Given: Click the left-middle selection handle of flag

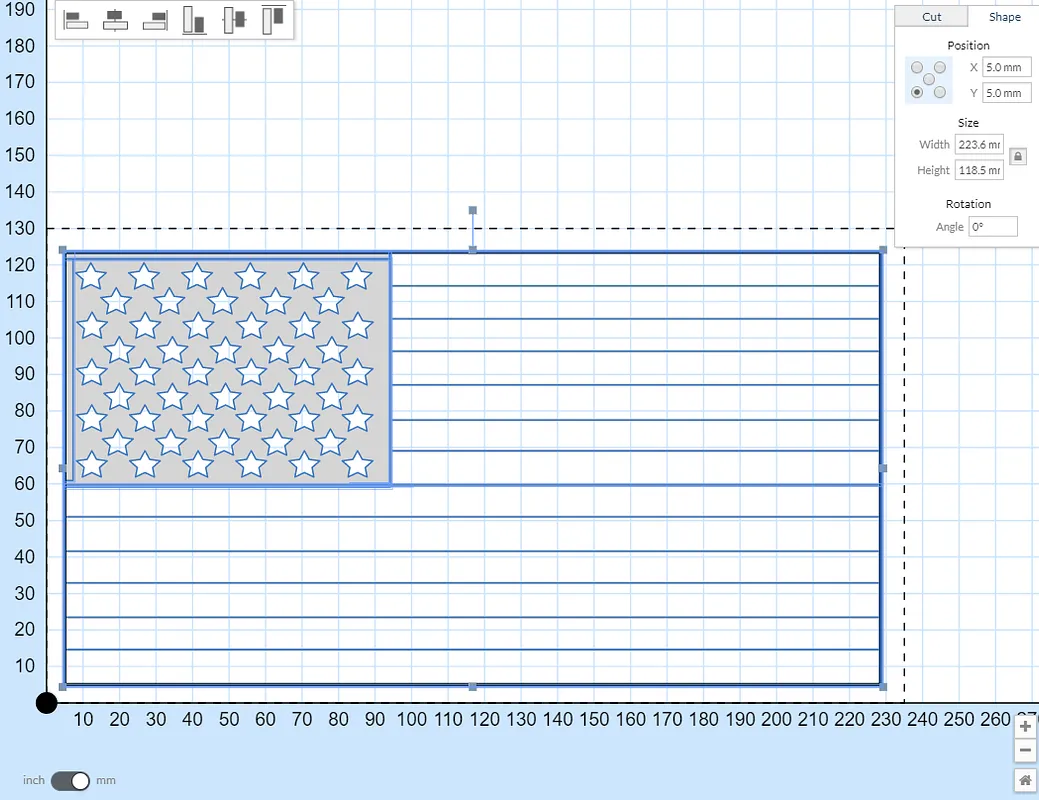Looking at the screenshot, I should pos(63,468).
